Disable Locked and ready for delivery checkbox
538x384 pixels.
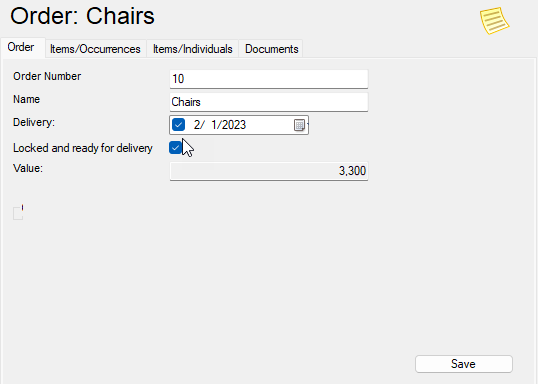tap(175, 148)
